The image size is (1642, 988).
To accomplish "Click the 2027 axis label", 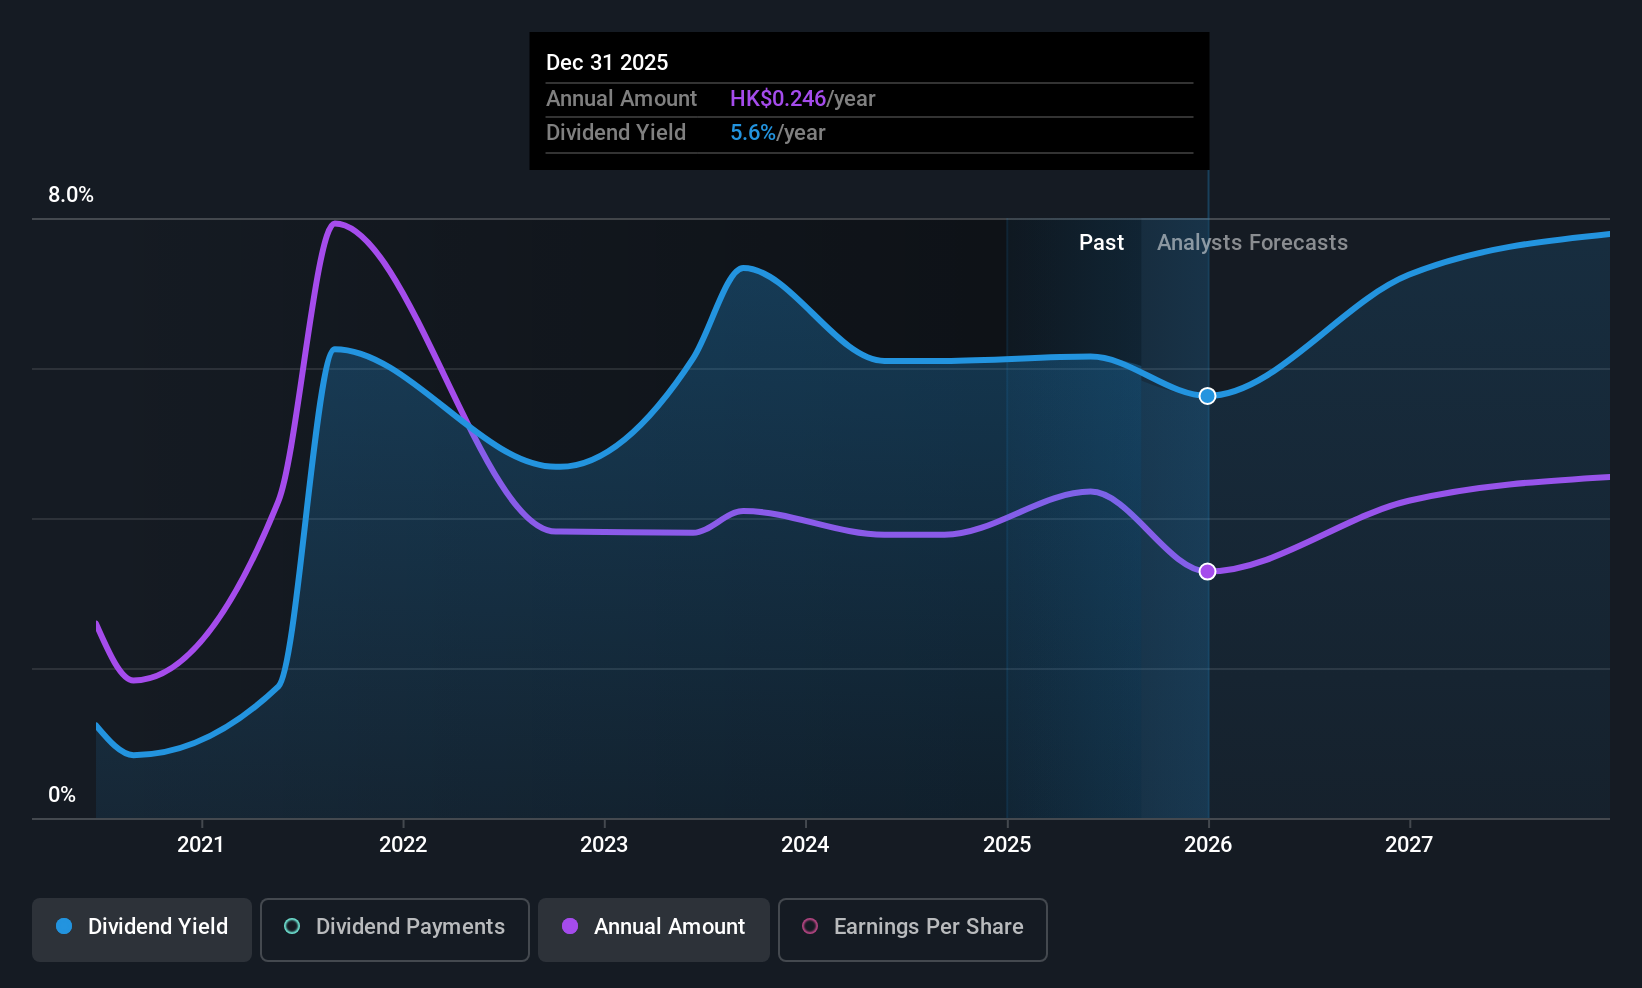I will [1409, 845].
